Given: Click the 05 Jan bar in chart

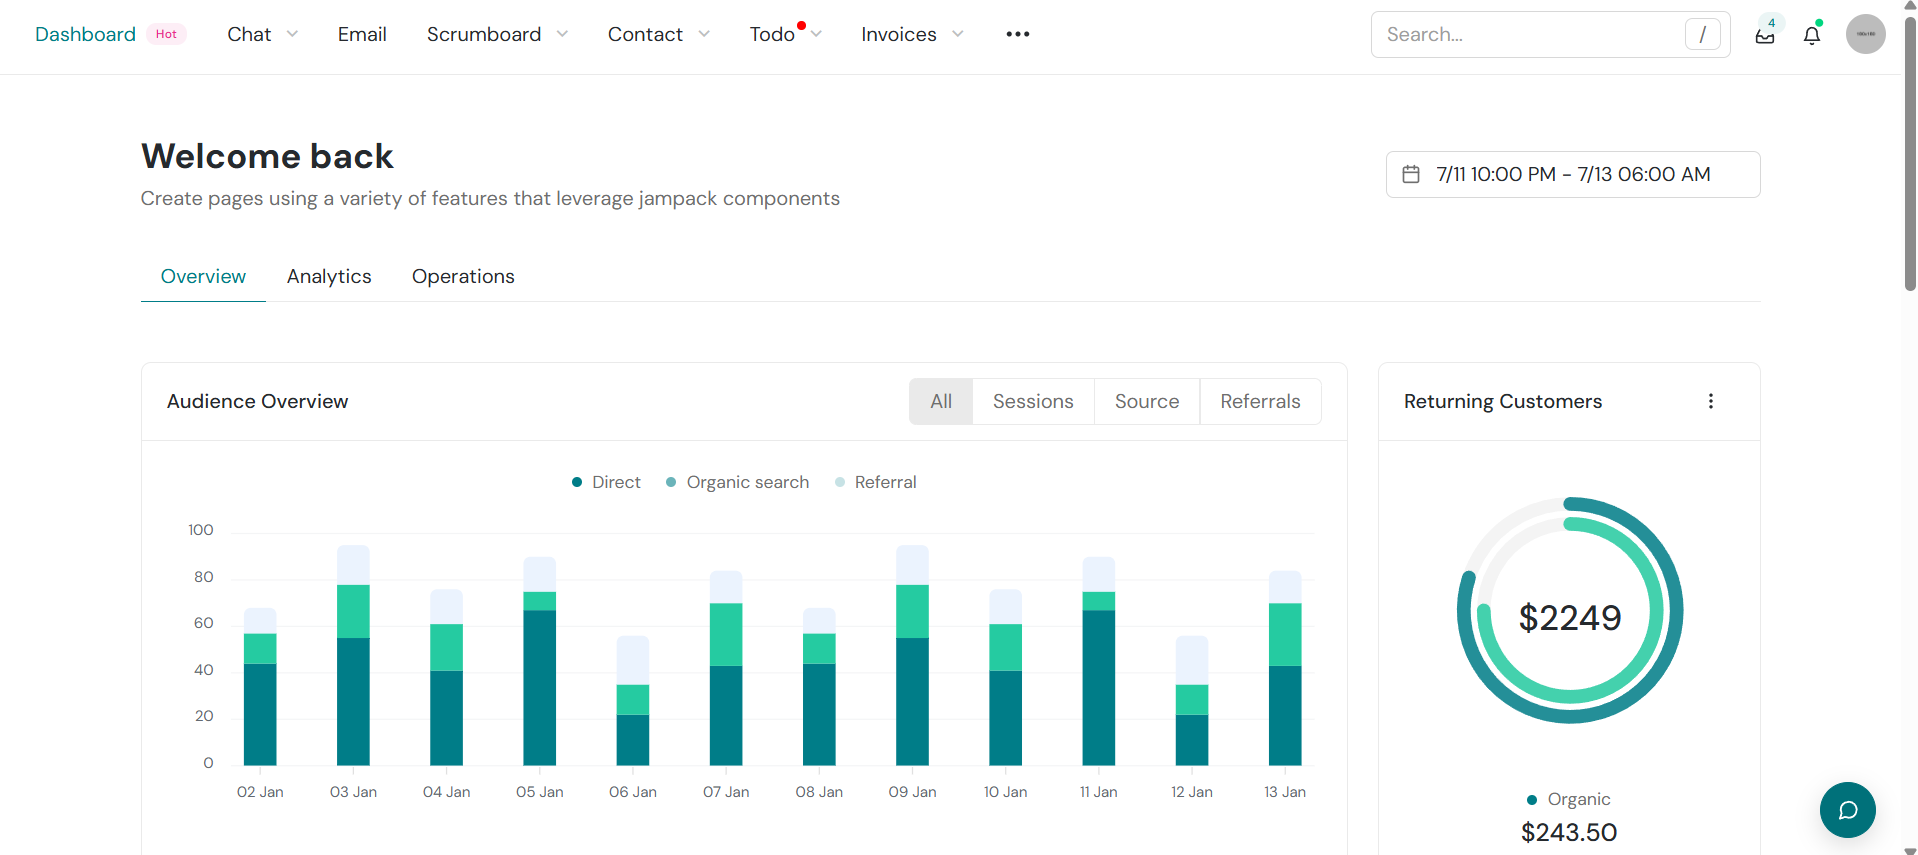Looking at the screenshot, I should coord(540,661).
